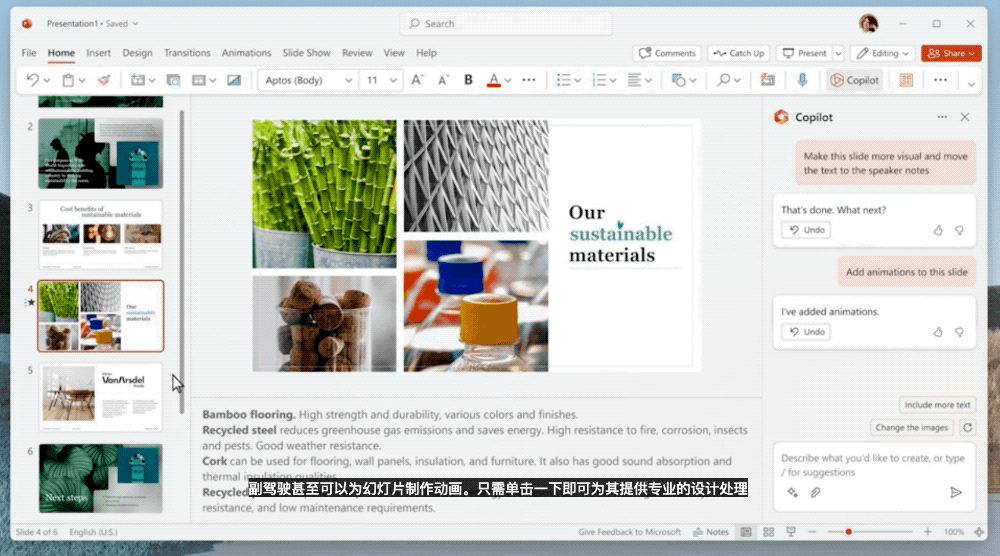Switch to Slide Sorter view in status bar
This screenshot has height=556, width=1000.
click(x=768, y=532)
